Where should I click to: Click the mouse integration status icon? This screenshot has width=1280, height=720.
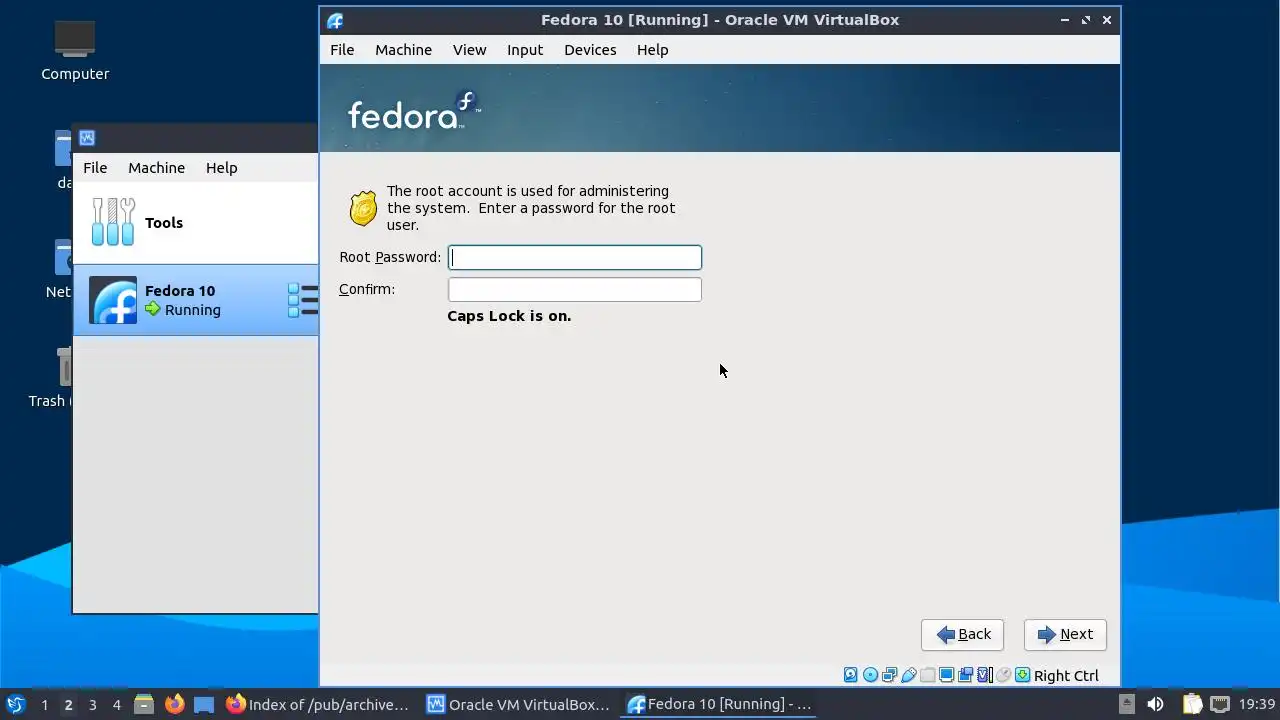(1004, 675)
